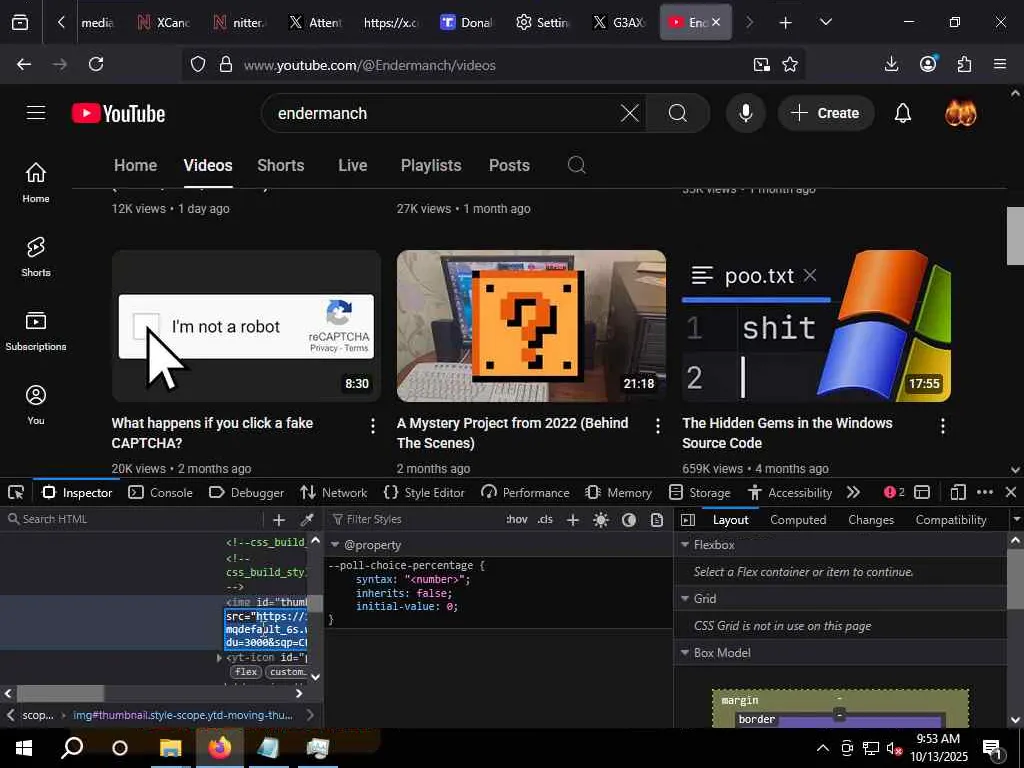The width and height of the screenshot is (1024, 768).
Task: Pick a color with the eyedropper icon
Action: point(307,520)
